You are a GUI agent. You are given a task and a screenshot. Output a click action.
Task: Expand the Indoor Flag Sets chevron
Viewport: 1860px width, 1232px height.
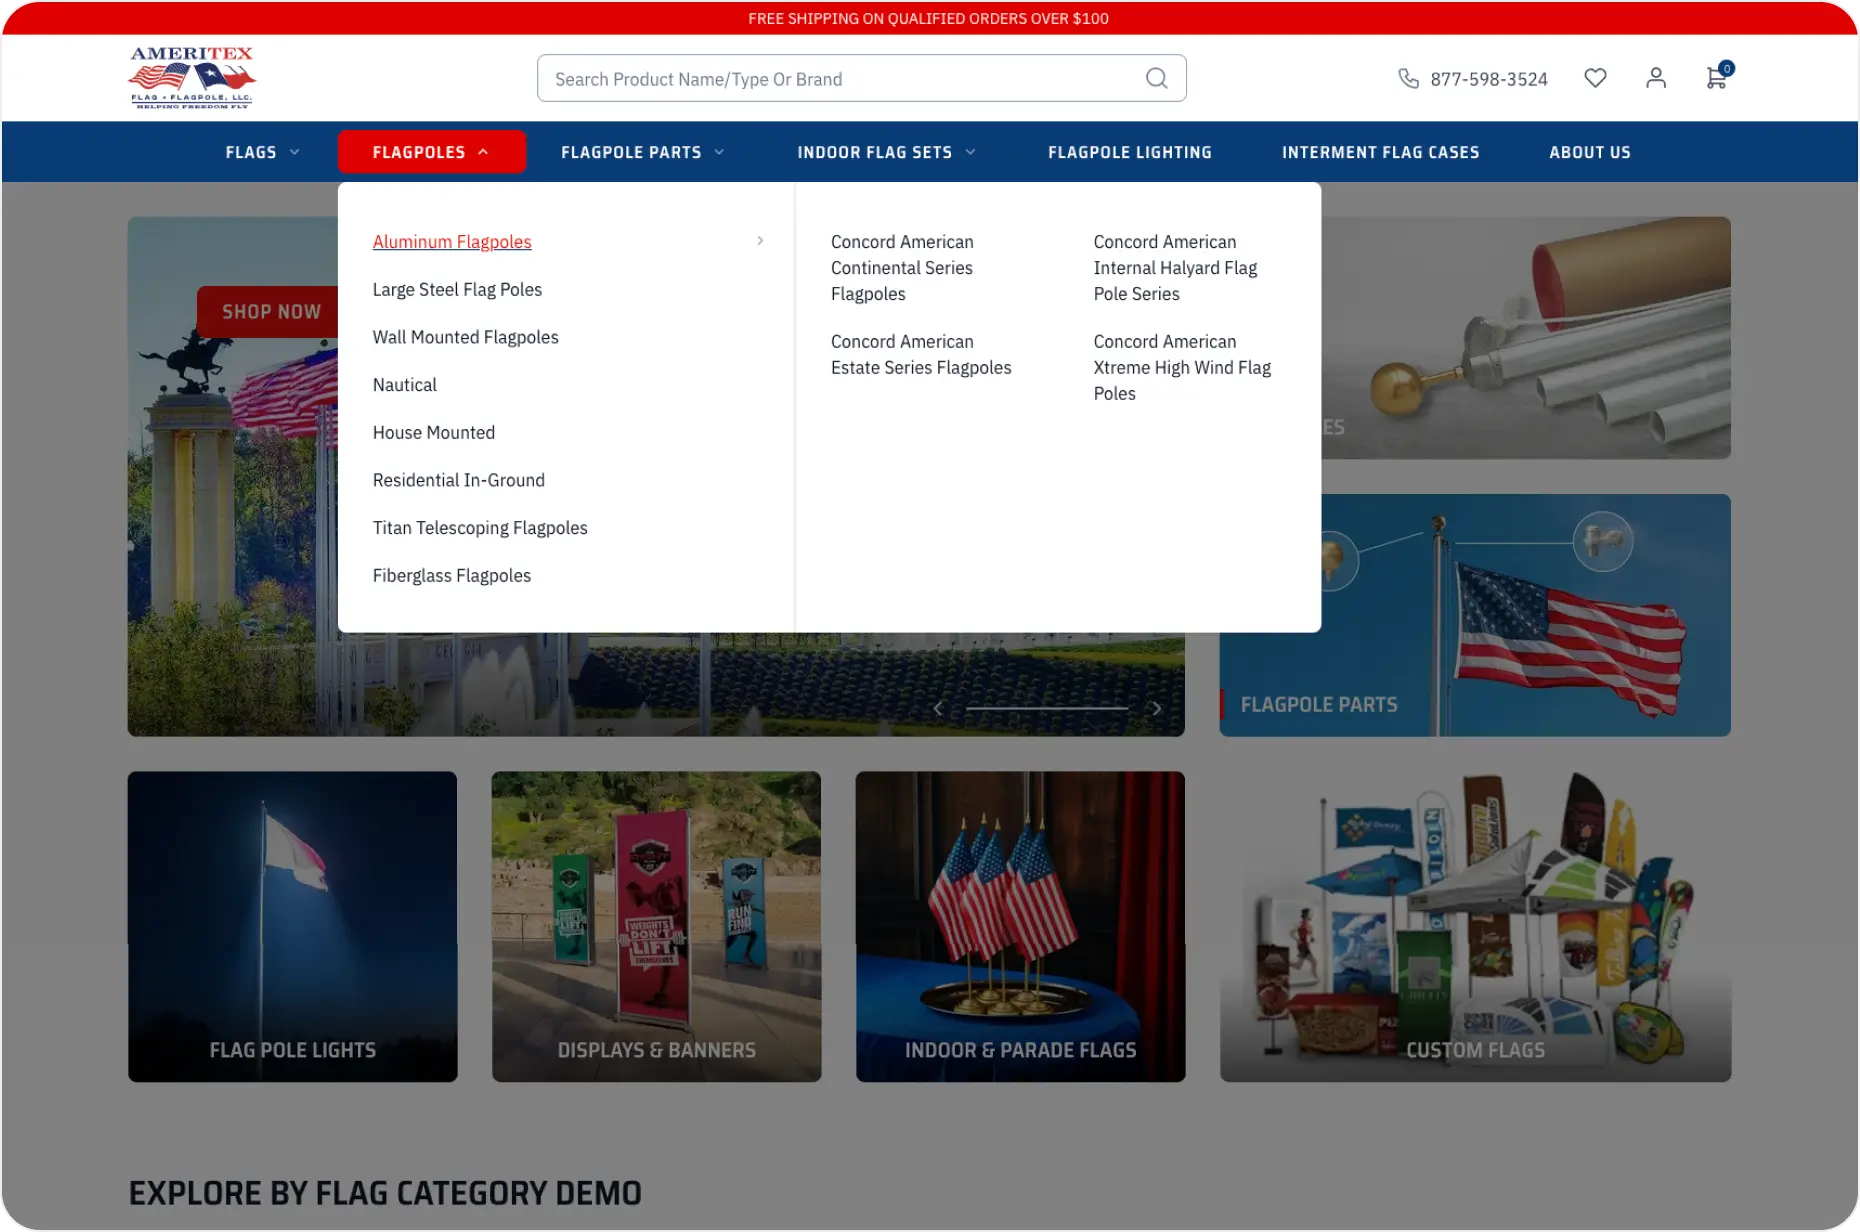click(x=970, y=152)
